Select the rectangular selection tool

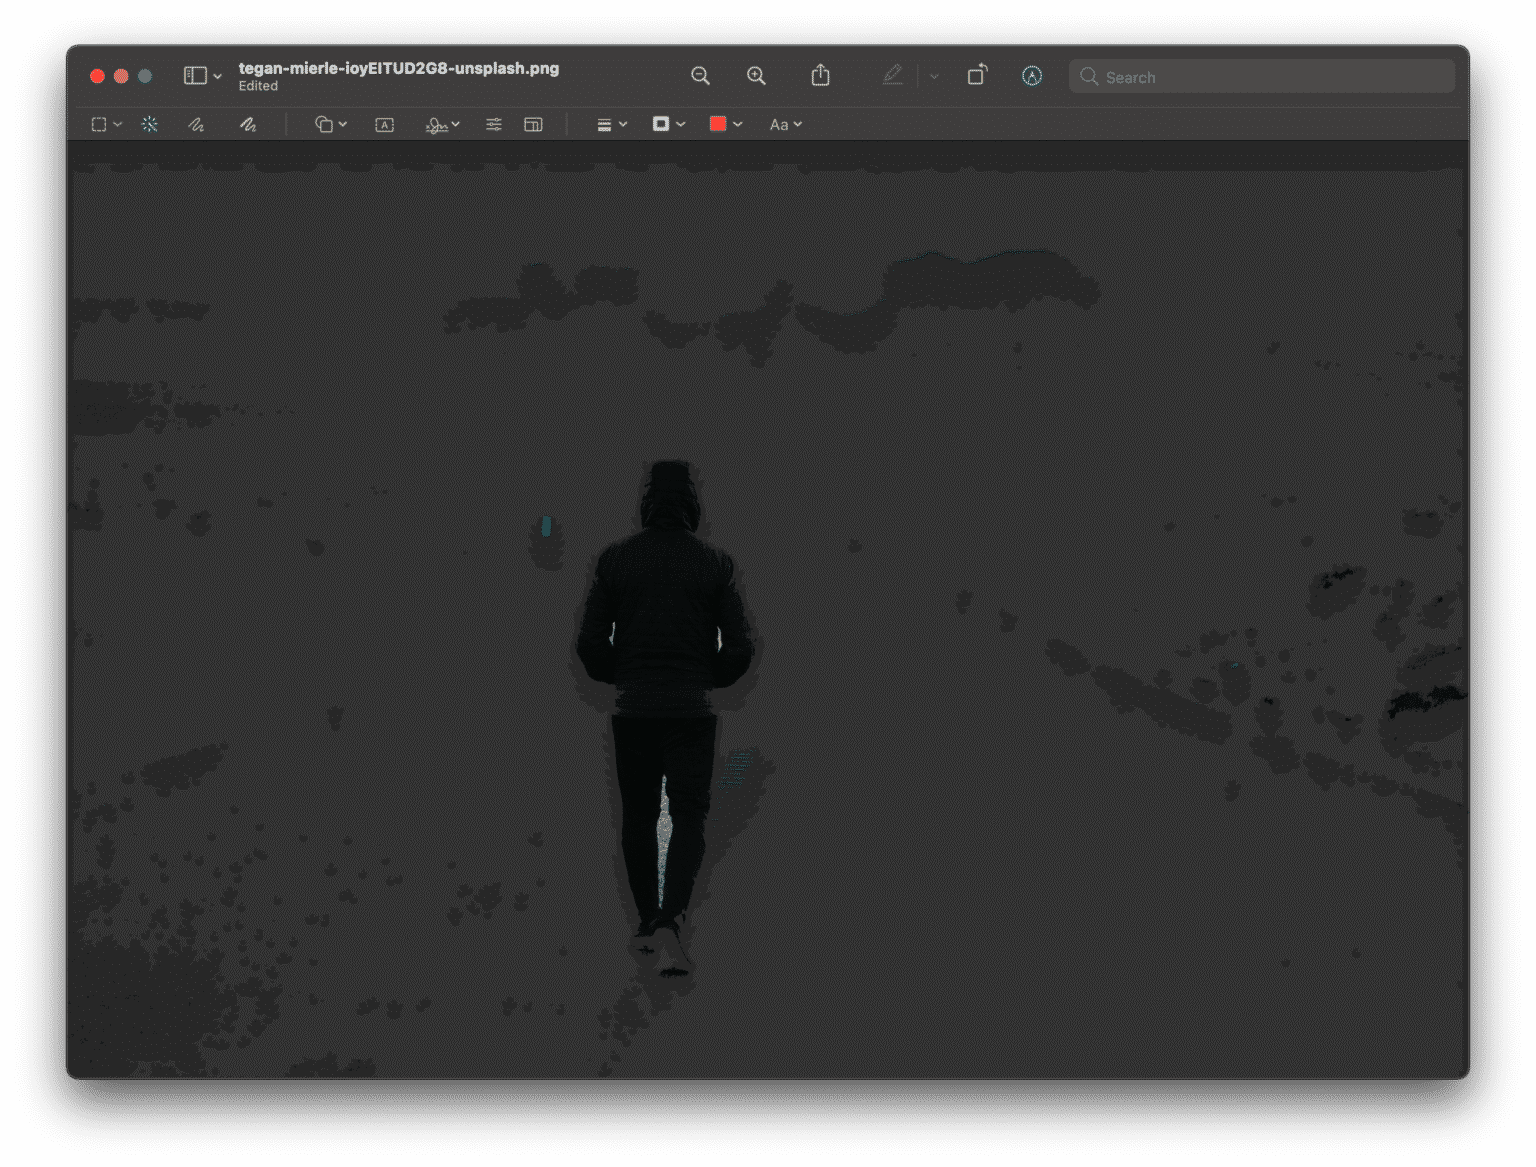pos(99,125)
